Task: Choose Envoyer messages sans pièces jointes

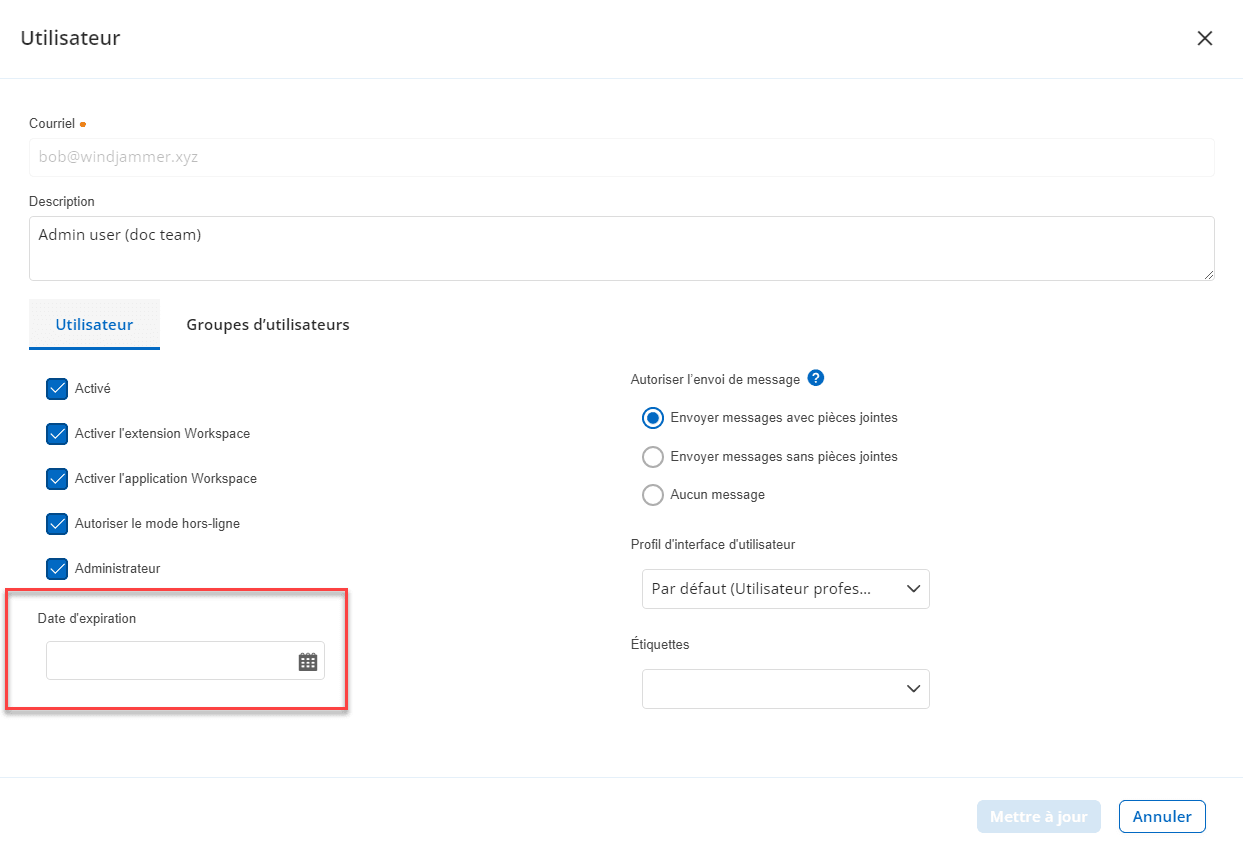Action: pos(653,457)
